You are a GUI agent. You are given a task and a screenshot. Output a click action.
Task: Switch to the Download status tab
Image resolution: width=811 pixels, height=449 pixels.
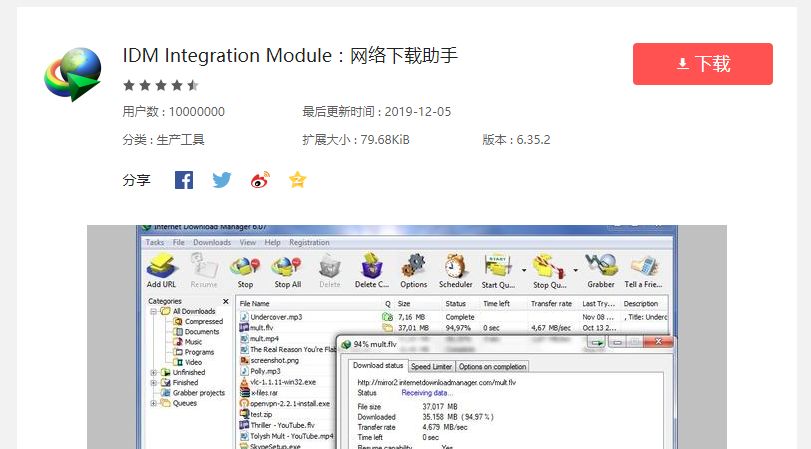(x=378, y=365)
